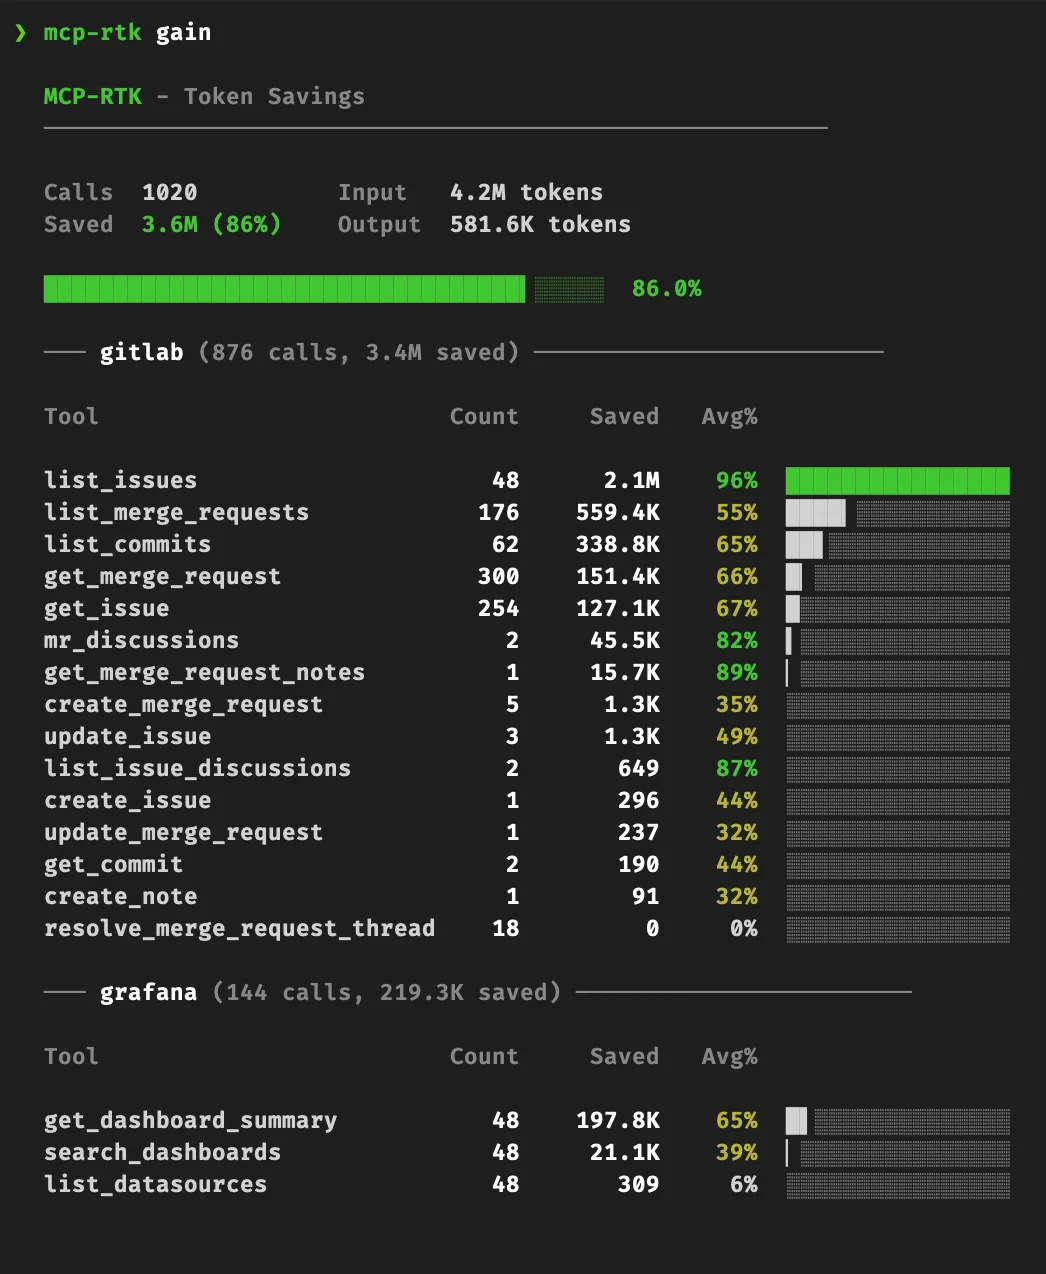Click the update_issue tool name
Viewport: 1046px width, 1274px height.
tap(127, 736)
